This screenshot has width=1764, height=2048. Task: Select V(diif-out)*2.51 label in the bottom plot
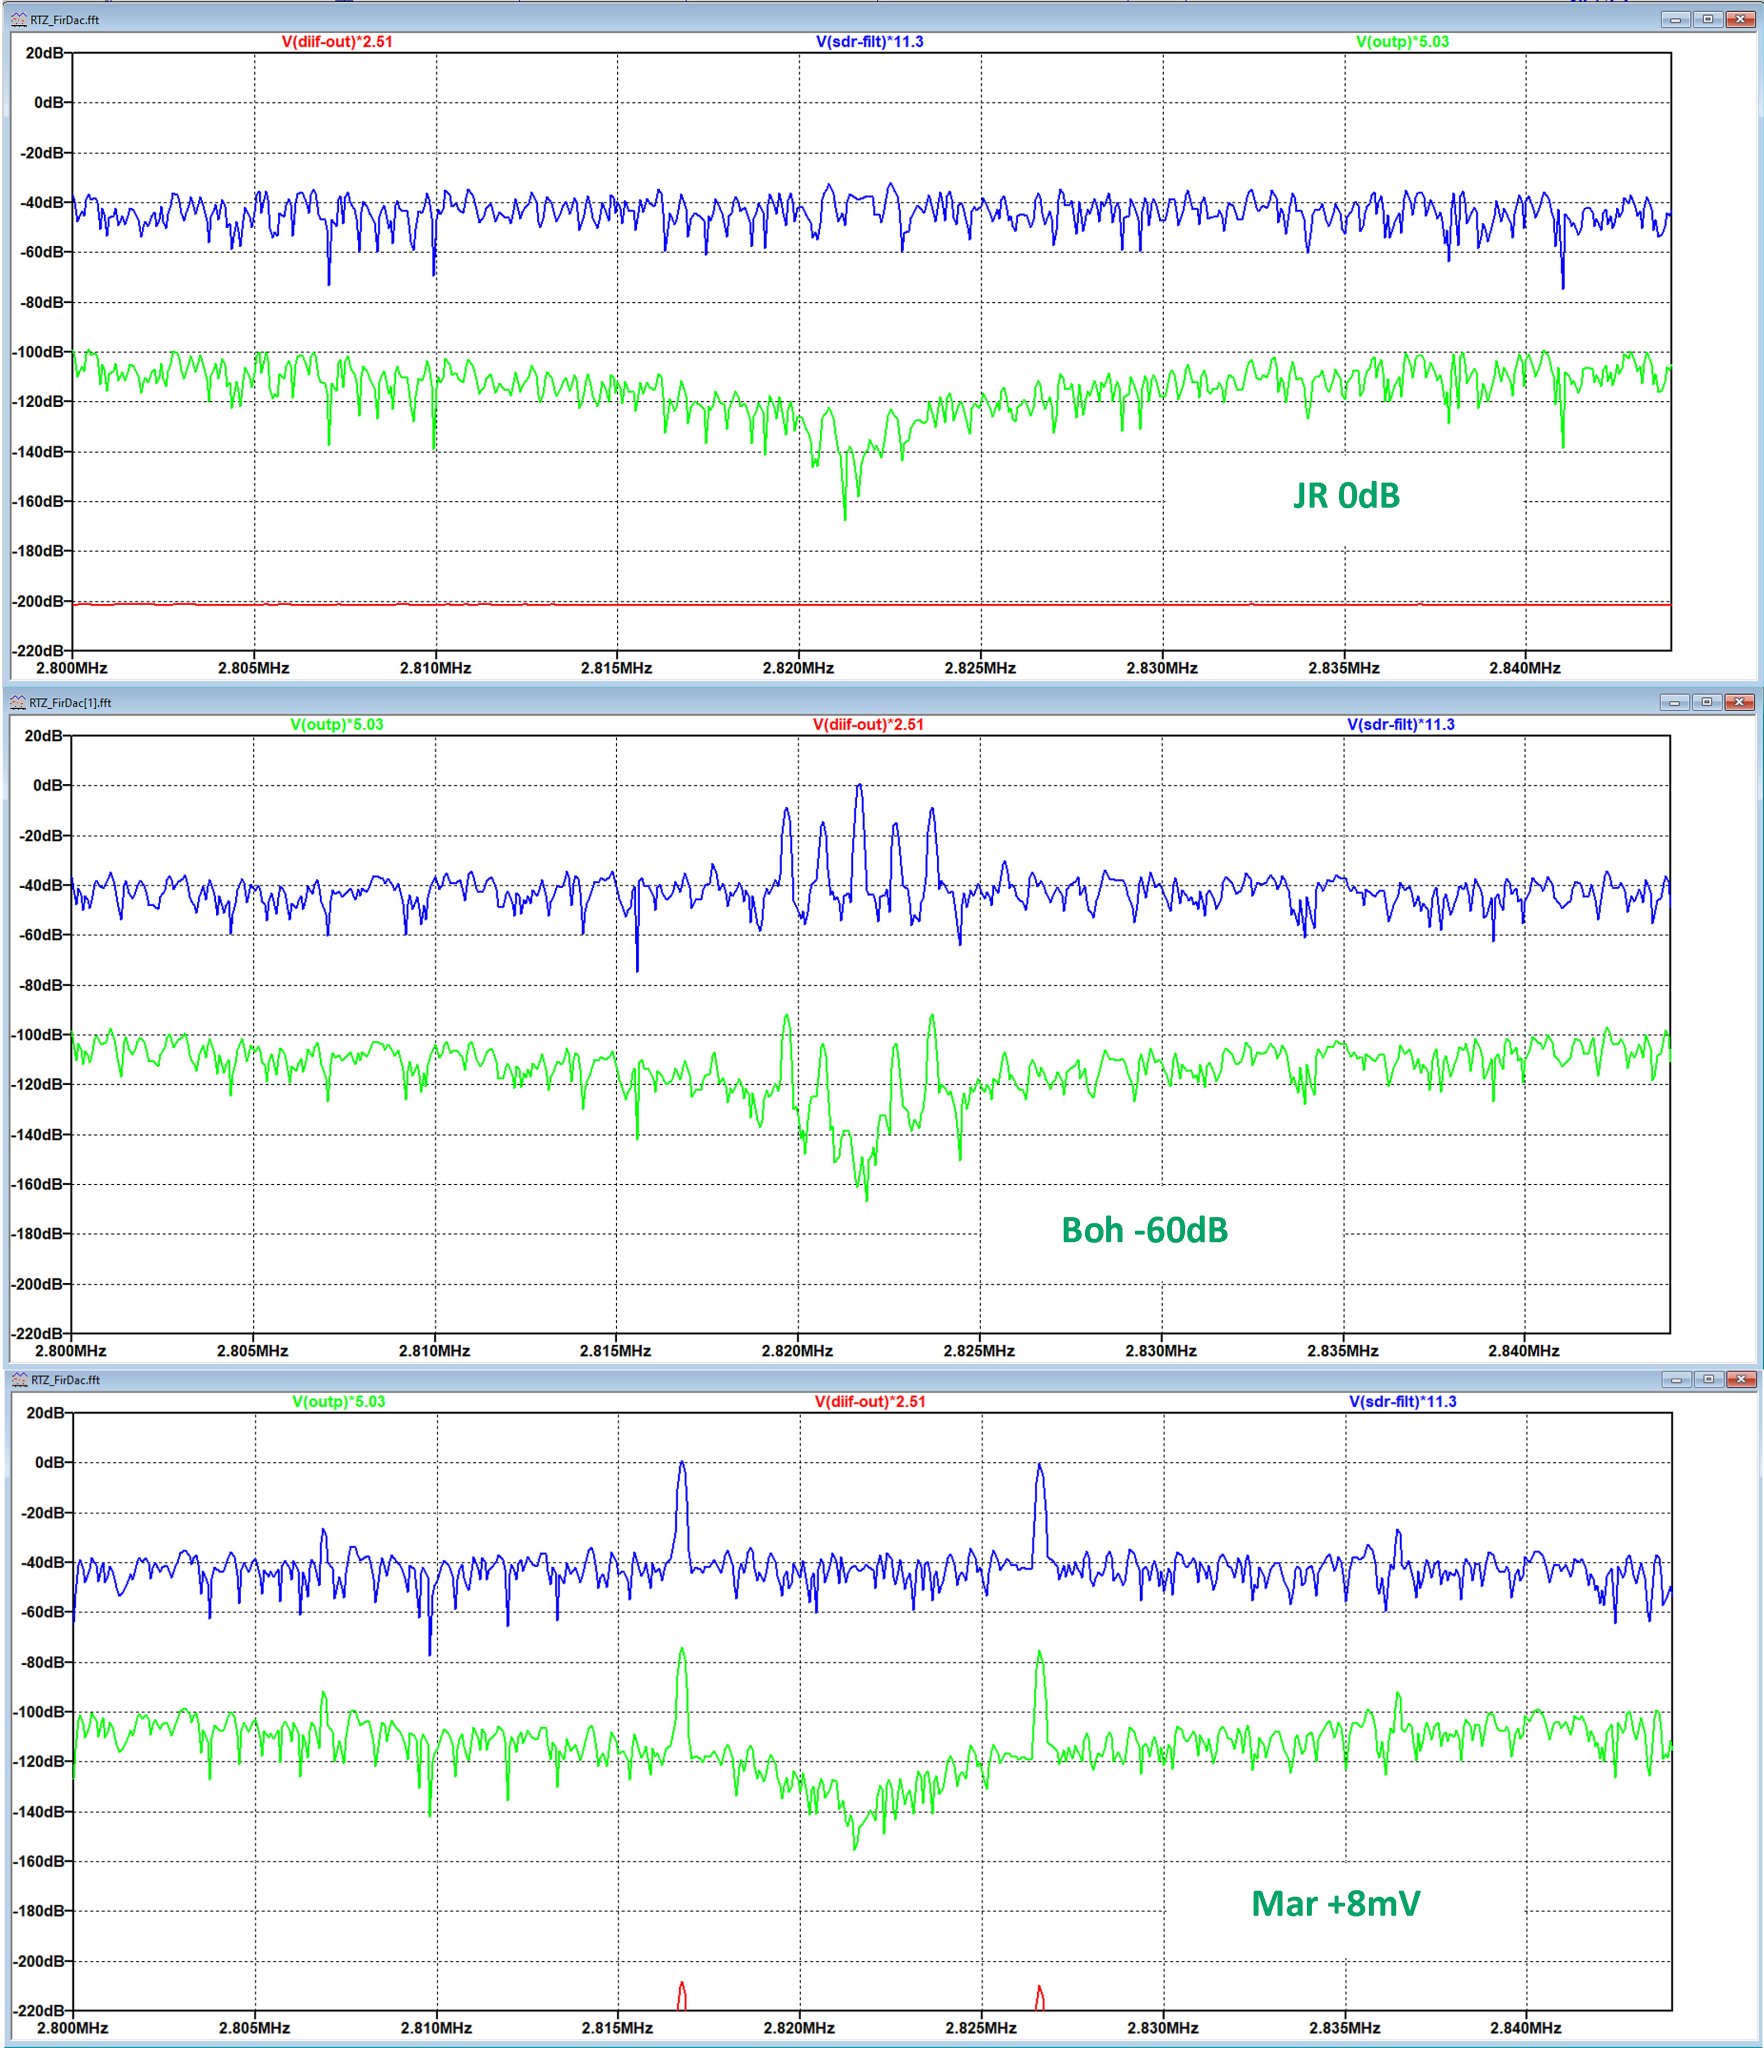[870, 1402]
